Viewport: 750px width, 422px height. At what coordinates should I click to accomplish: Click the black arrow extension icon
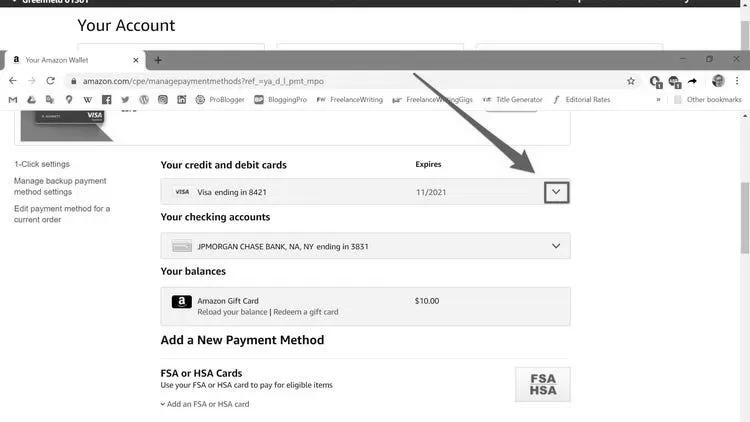692,81
